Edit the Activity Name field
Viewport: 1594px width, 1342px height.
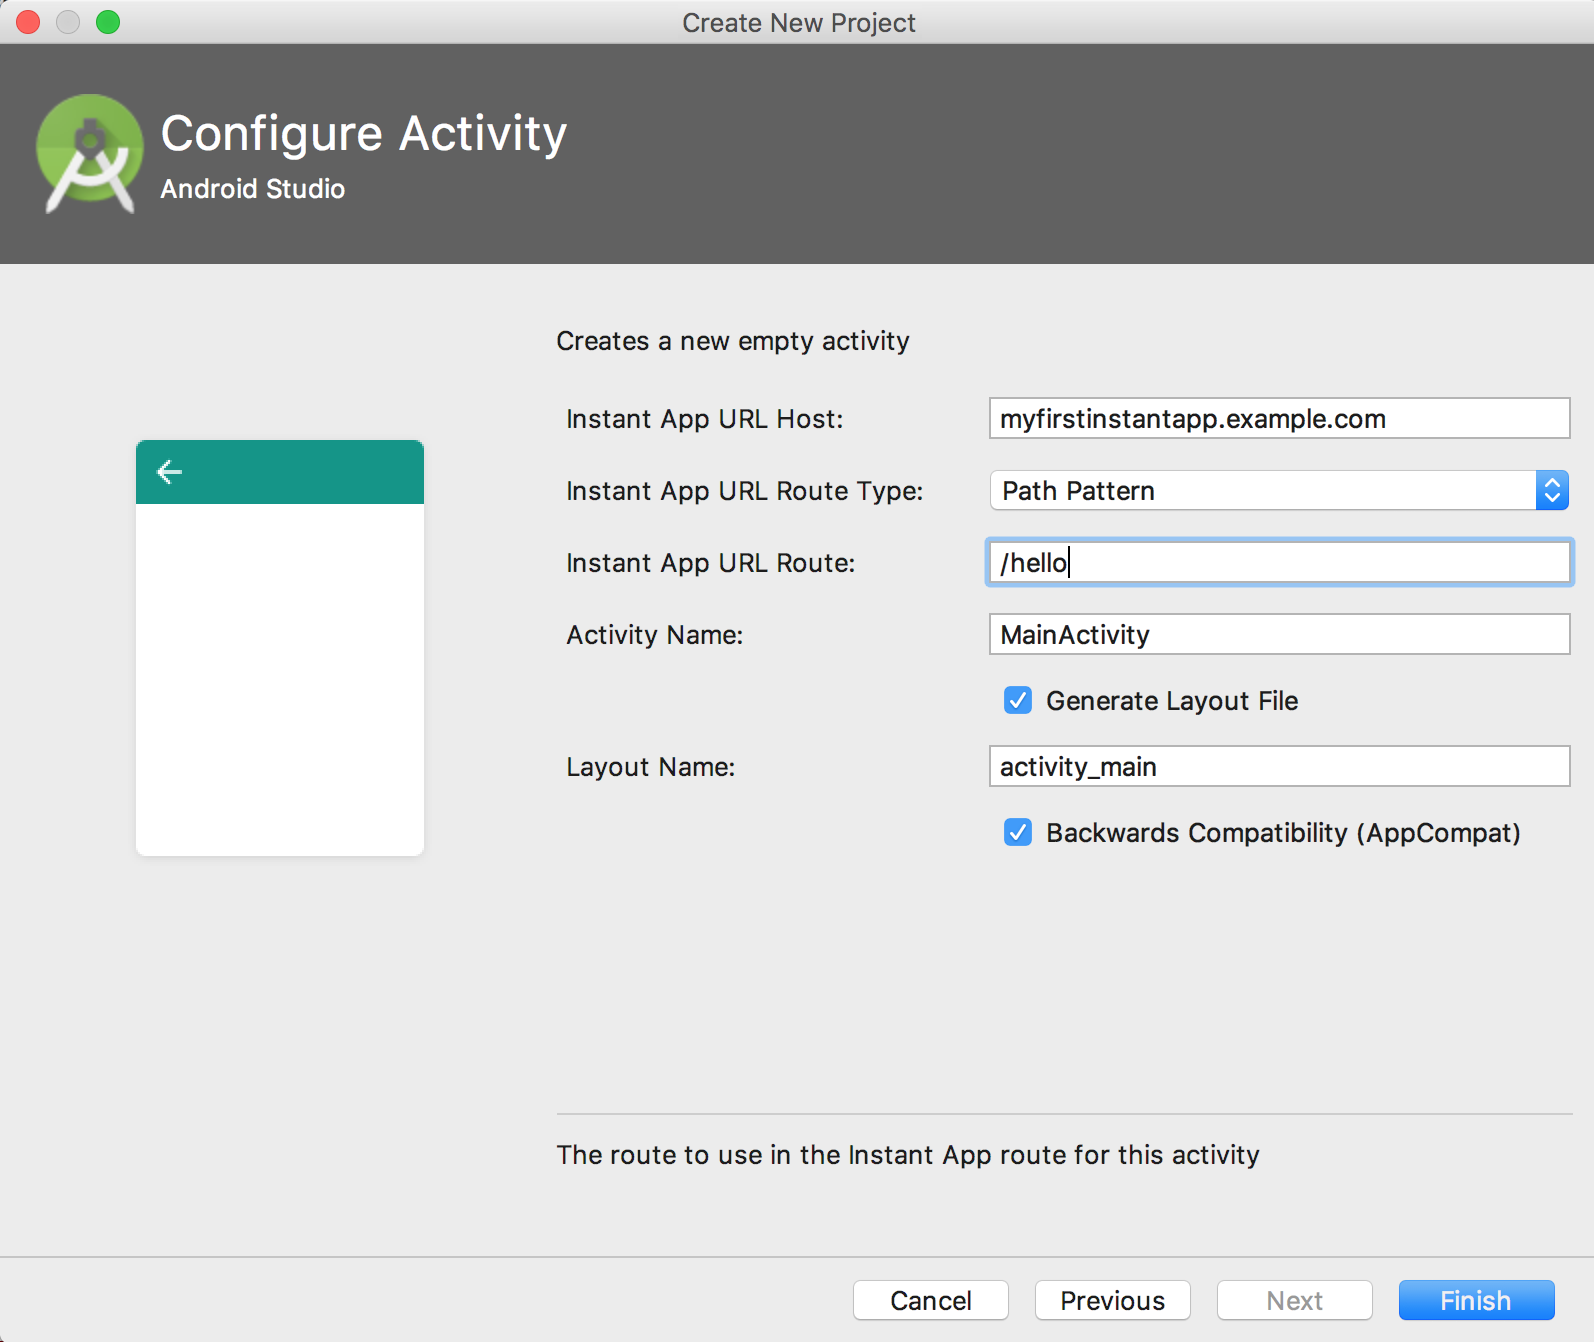point(1278,634)
